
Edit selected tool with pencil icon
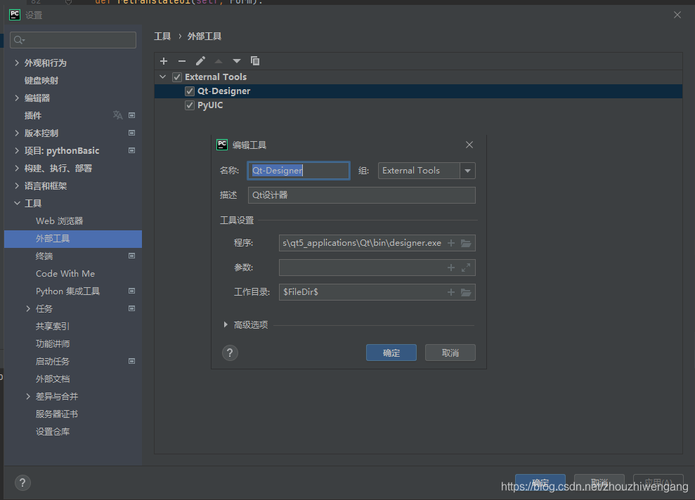(x=200, y=61)
